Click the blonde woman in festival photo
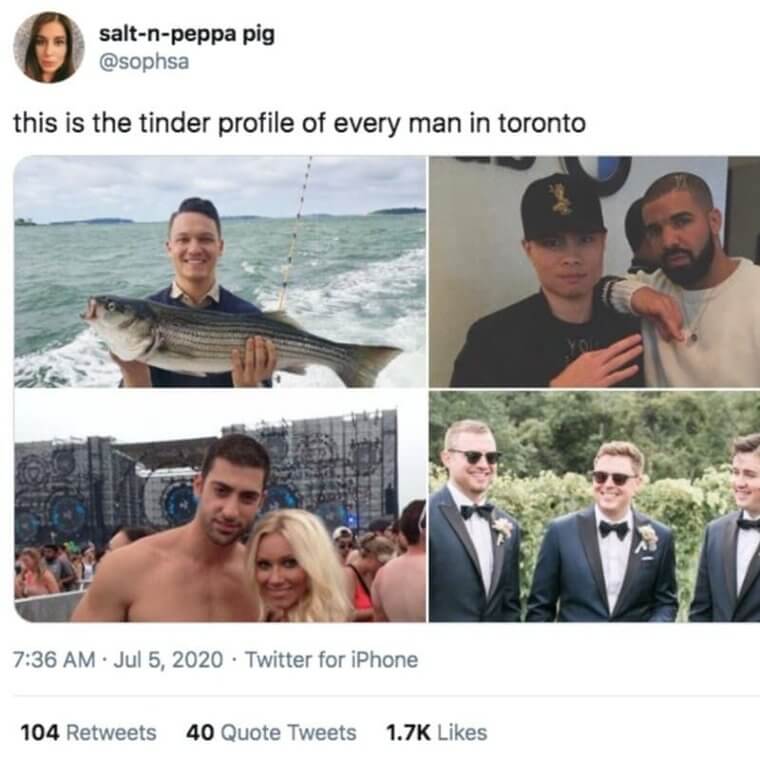 point(301,567)
